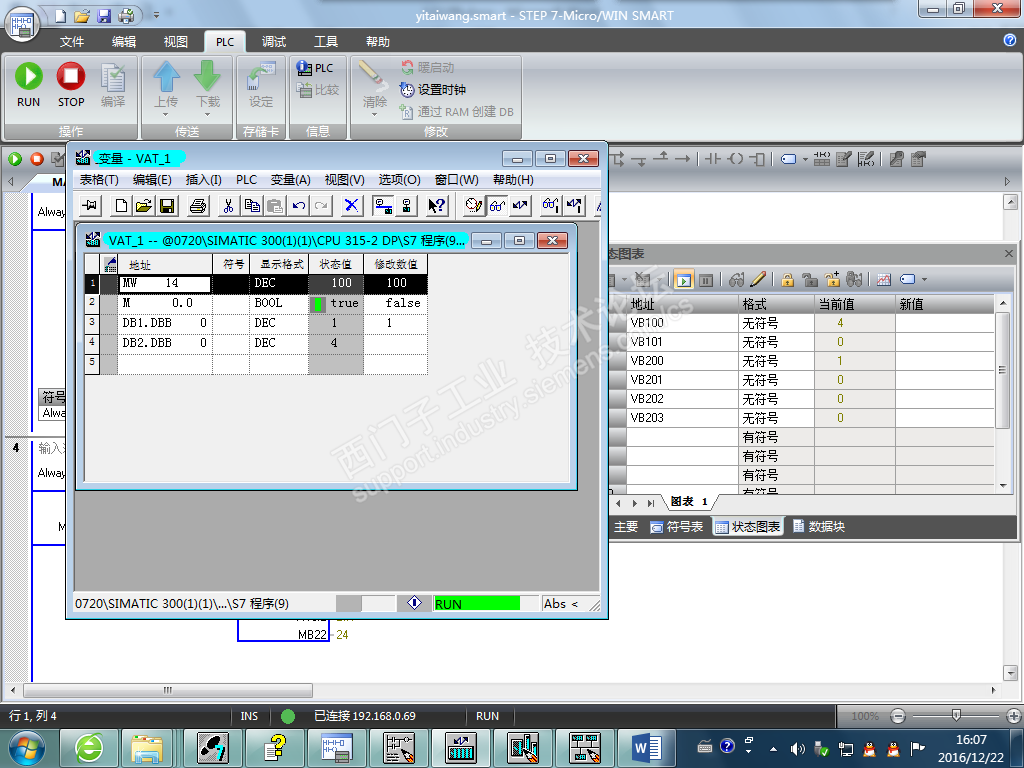Expand the 上传 dropdown arrow below upload

coord(166,115)
